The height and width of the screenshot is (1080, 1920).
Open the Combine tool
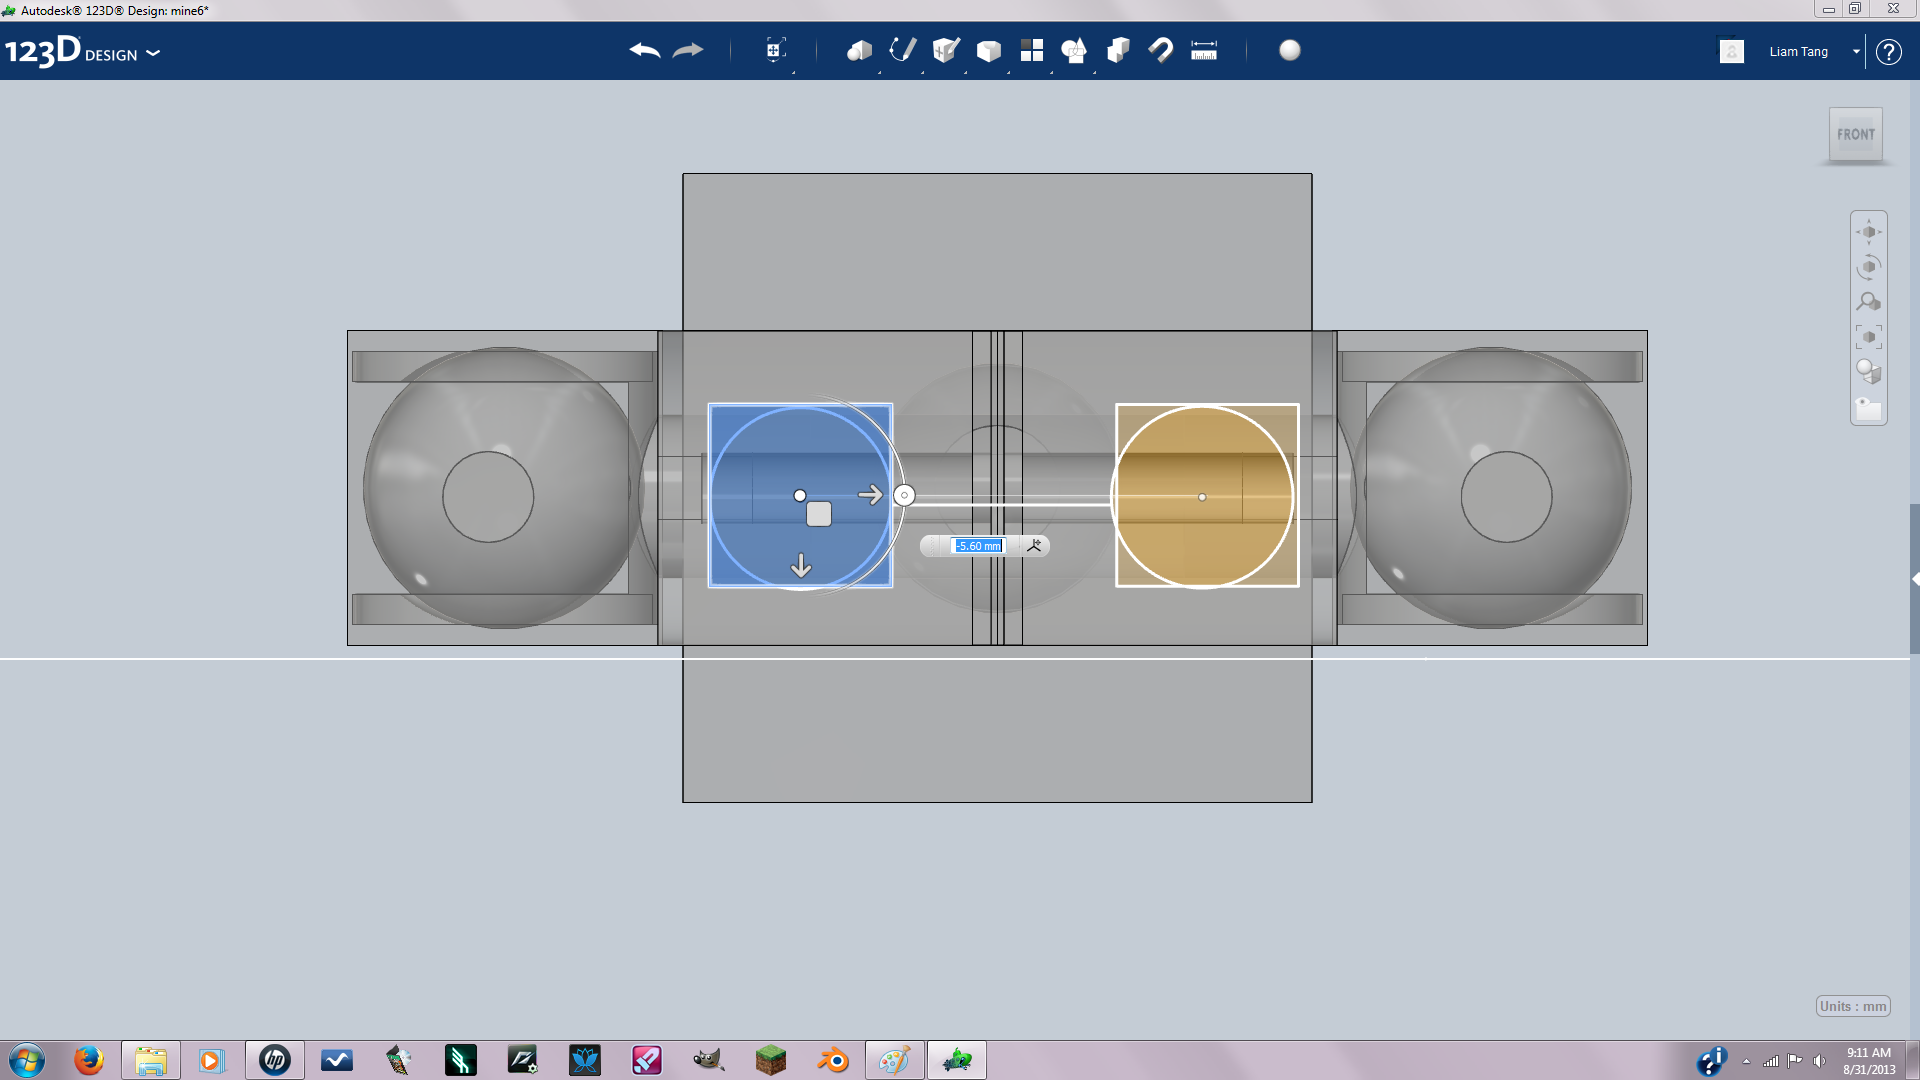[1118, 50]
